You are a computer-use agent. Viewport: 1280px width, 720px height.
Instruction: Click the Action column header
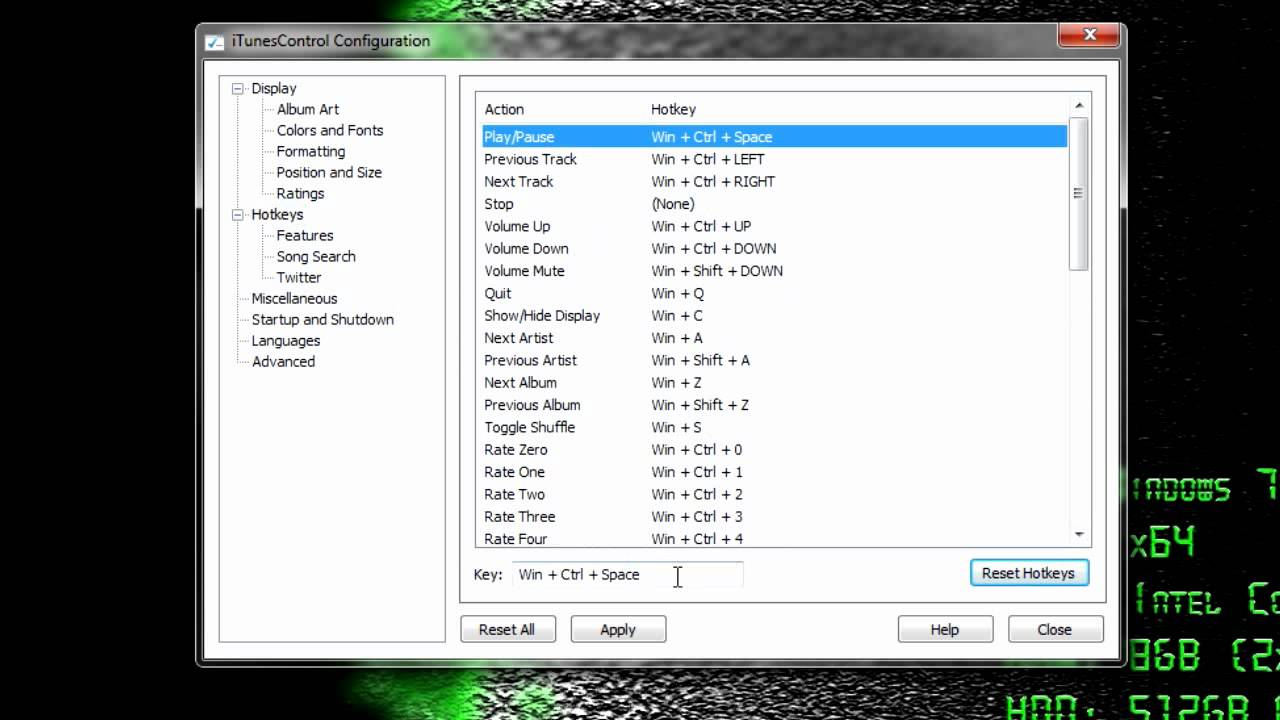[504, 109]
